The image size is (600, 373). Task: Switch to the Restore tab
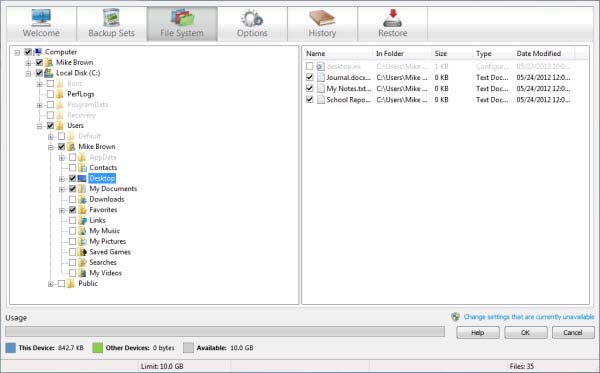[393, 23]
